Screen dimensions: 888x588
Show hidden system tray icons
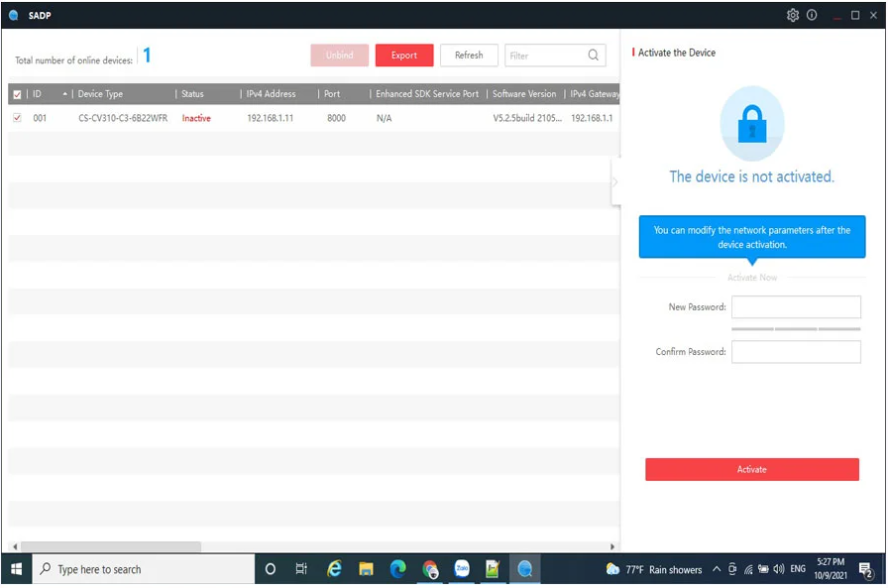click(717, 569)
